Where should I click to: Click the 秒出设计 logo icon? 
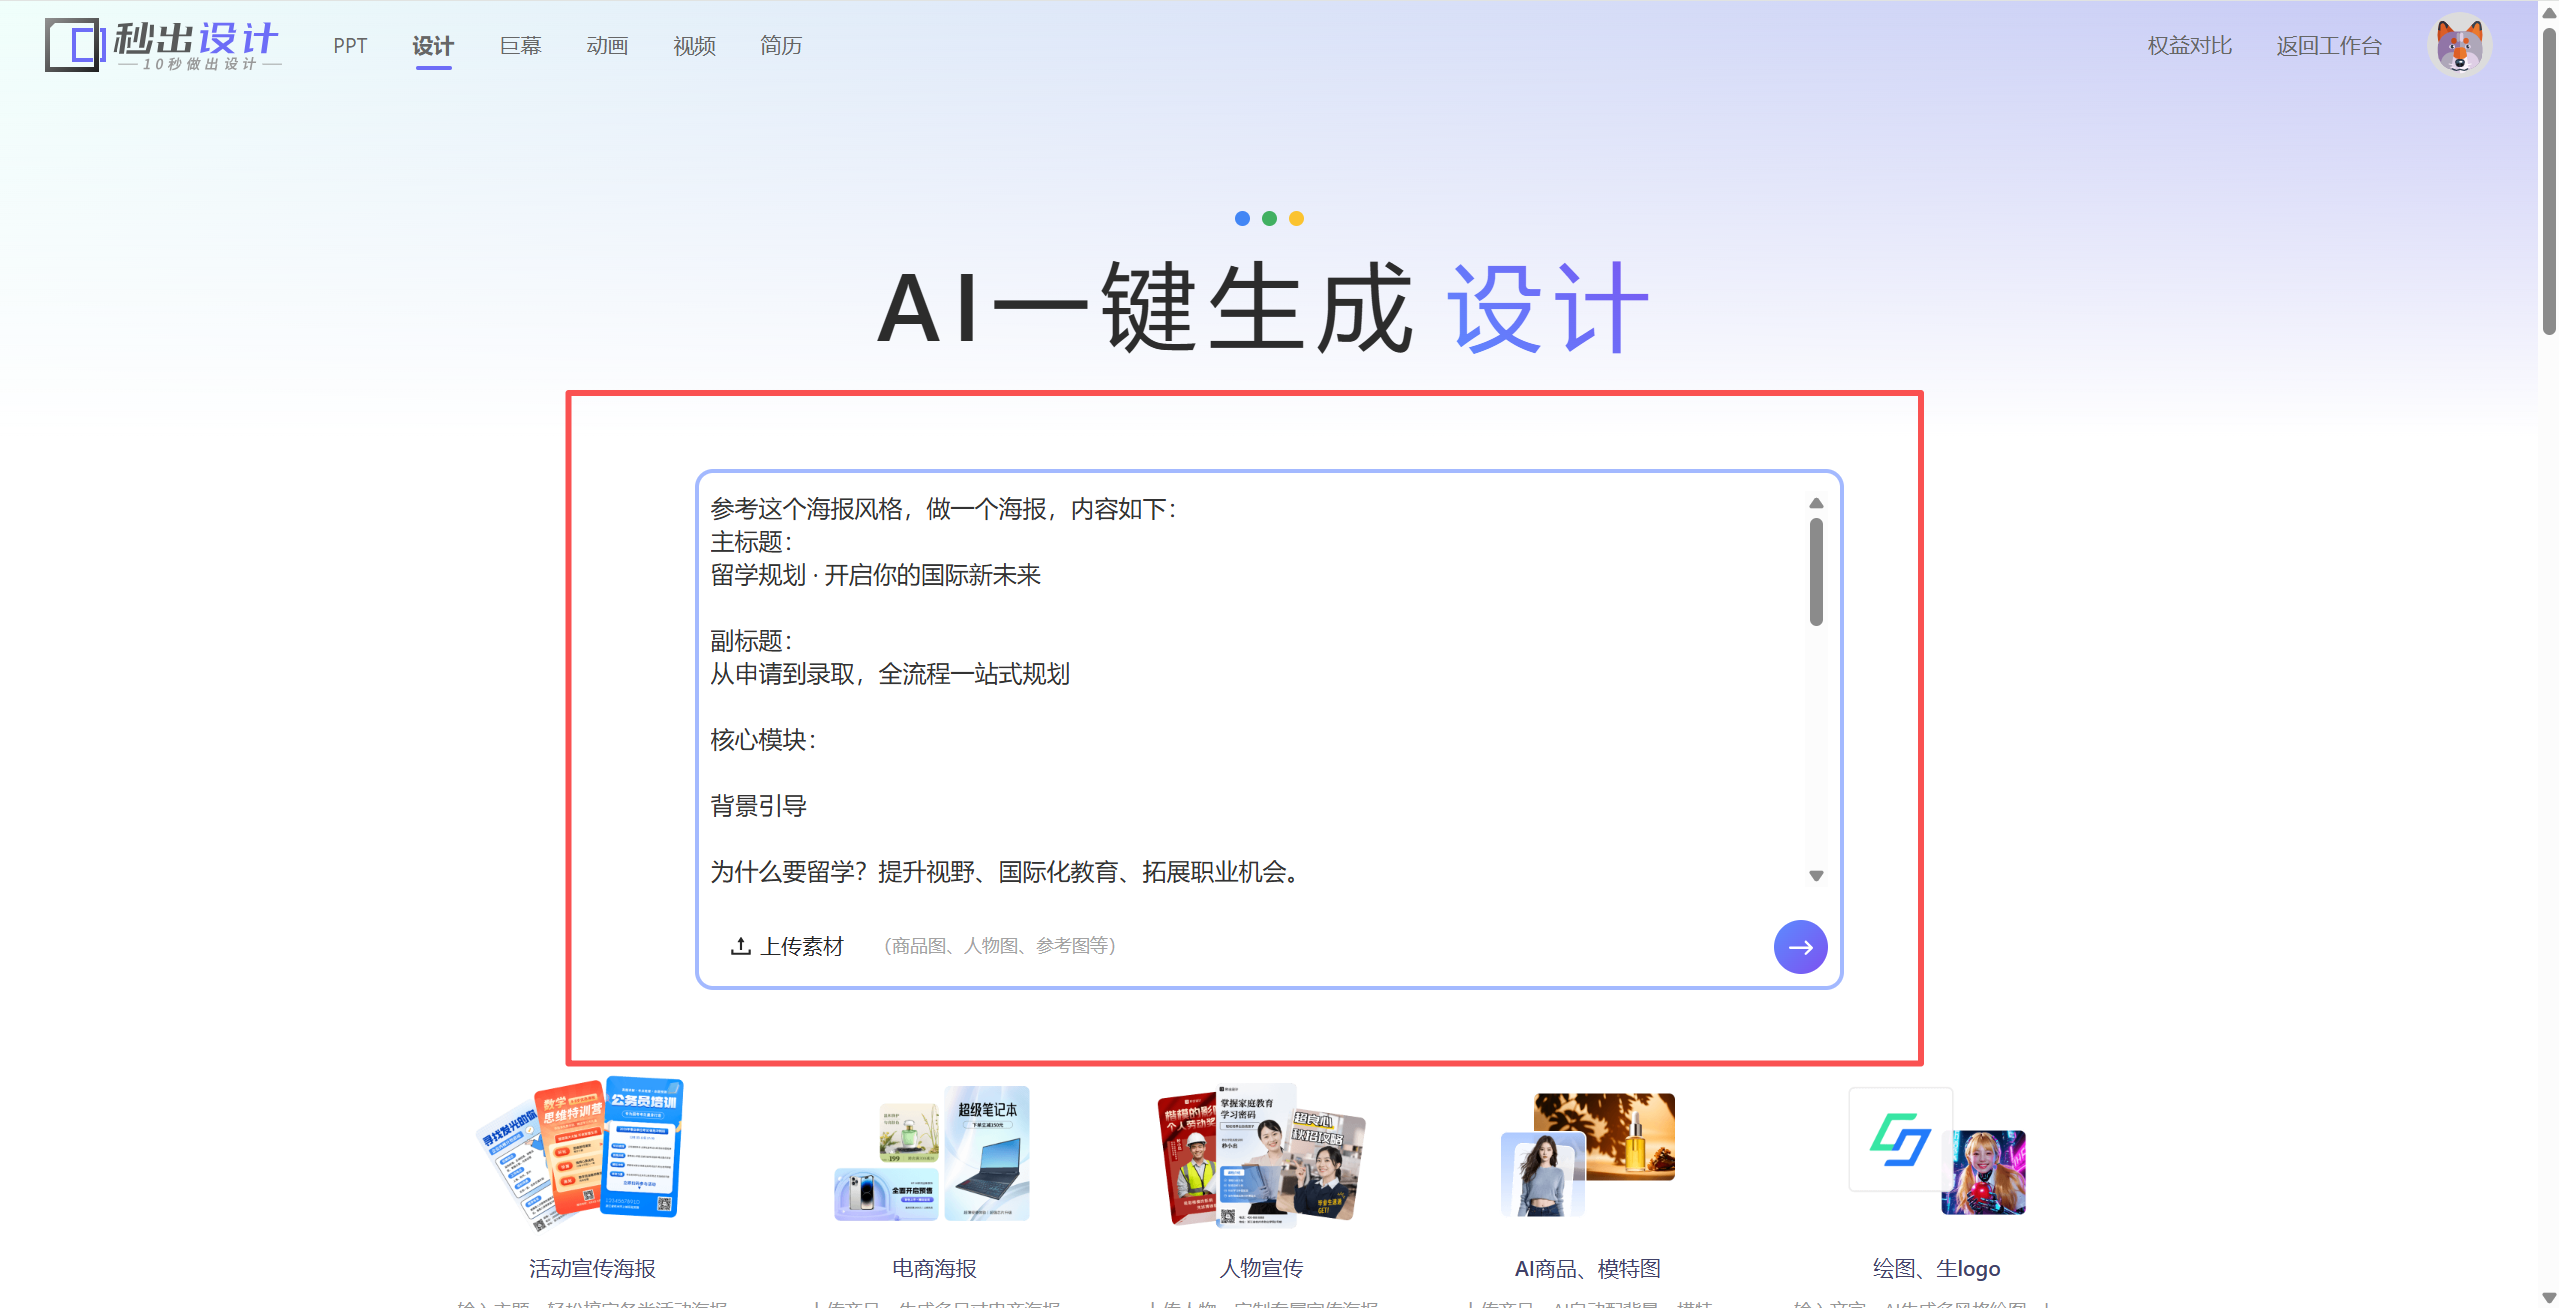(73, 45)
